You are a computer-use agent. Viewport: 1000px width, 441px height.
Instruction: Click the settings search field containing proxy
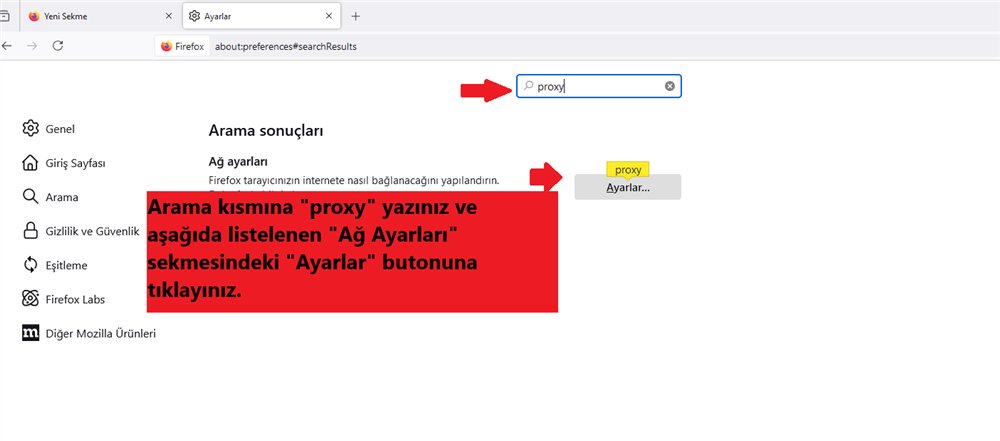pyautogui.click(x=599, y=86)
